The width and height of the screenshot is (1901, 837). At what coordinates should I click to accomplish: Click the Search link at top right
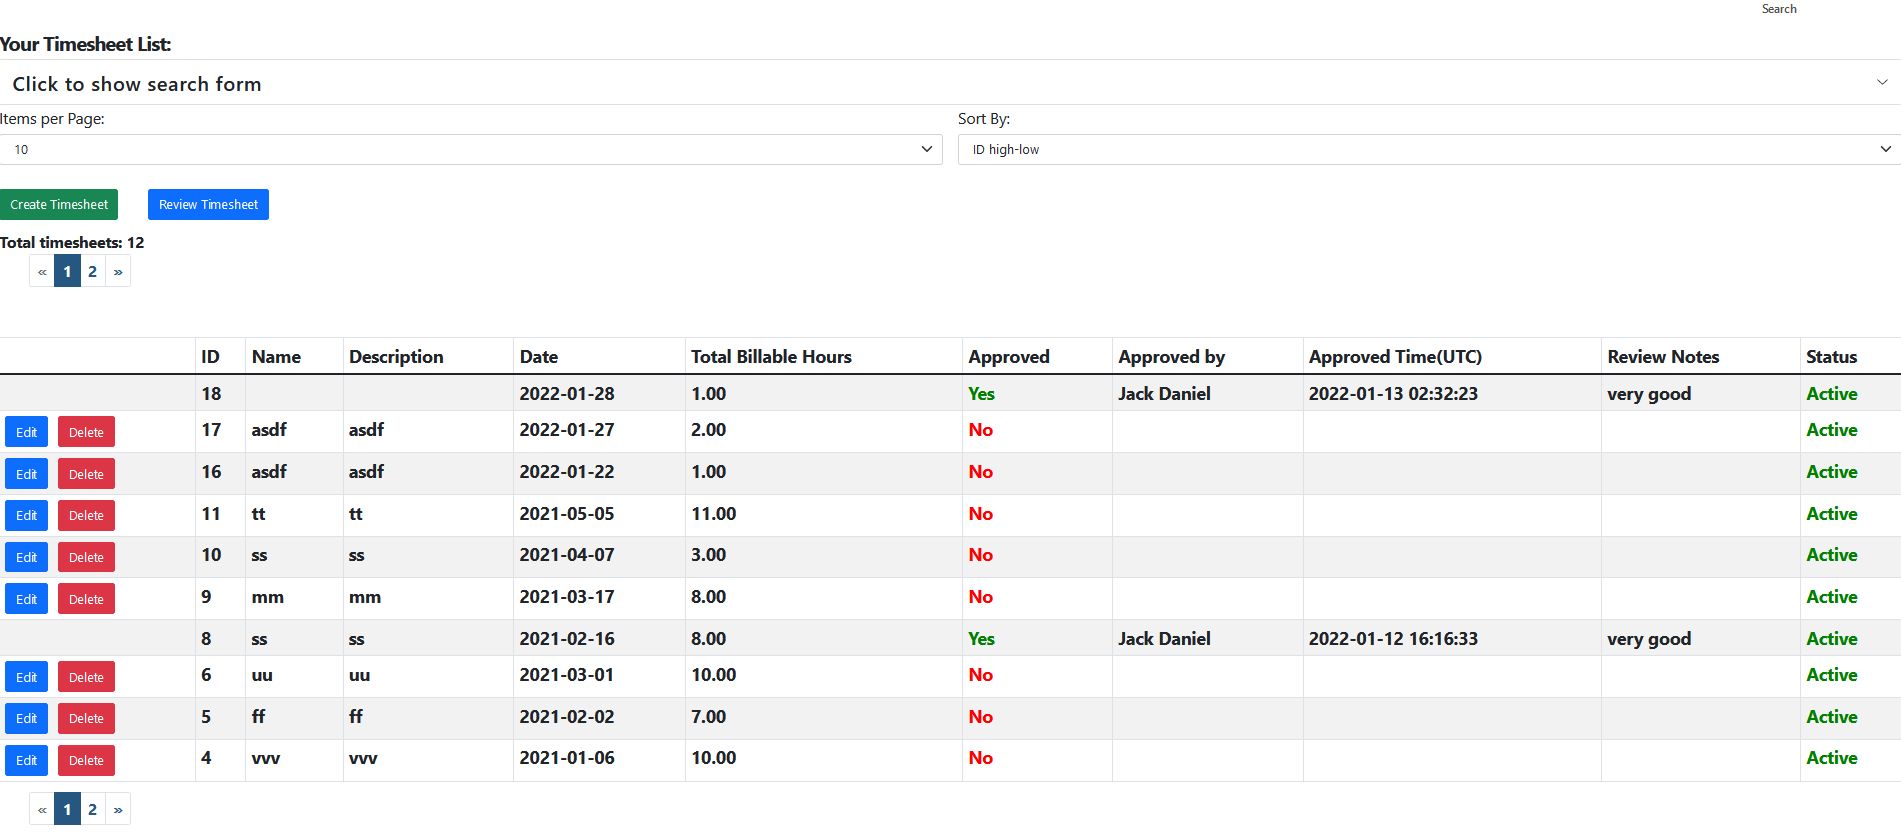click(1778, 9)
